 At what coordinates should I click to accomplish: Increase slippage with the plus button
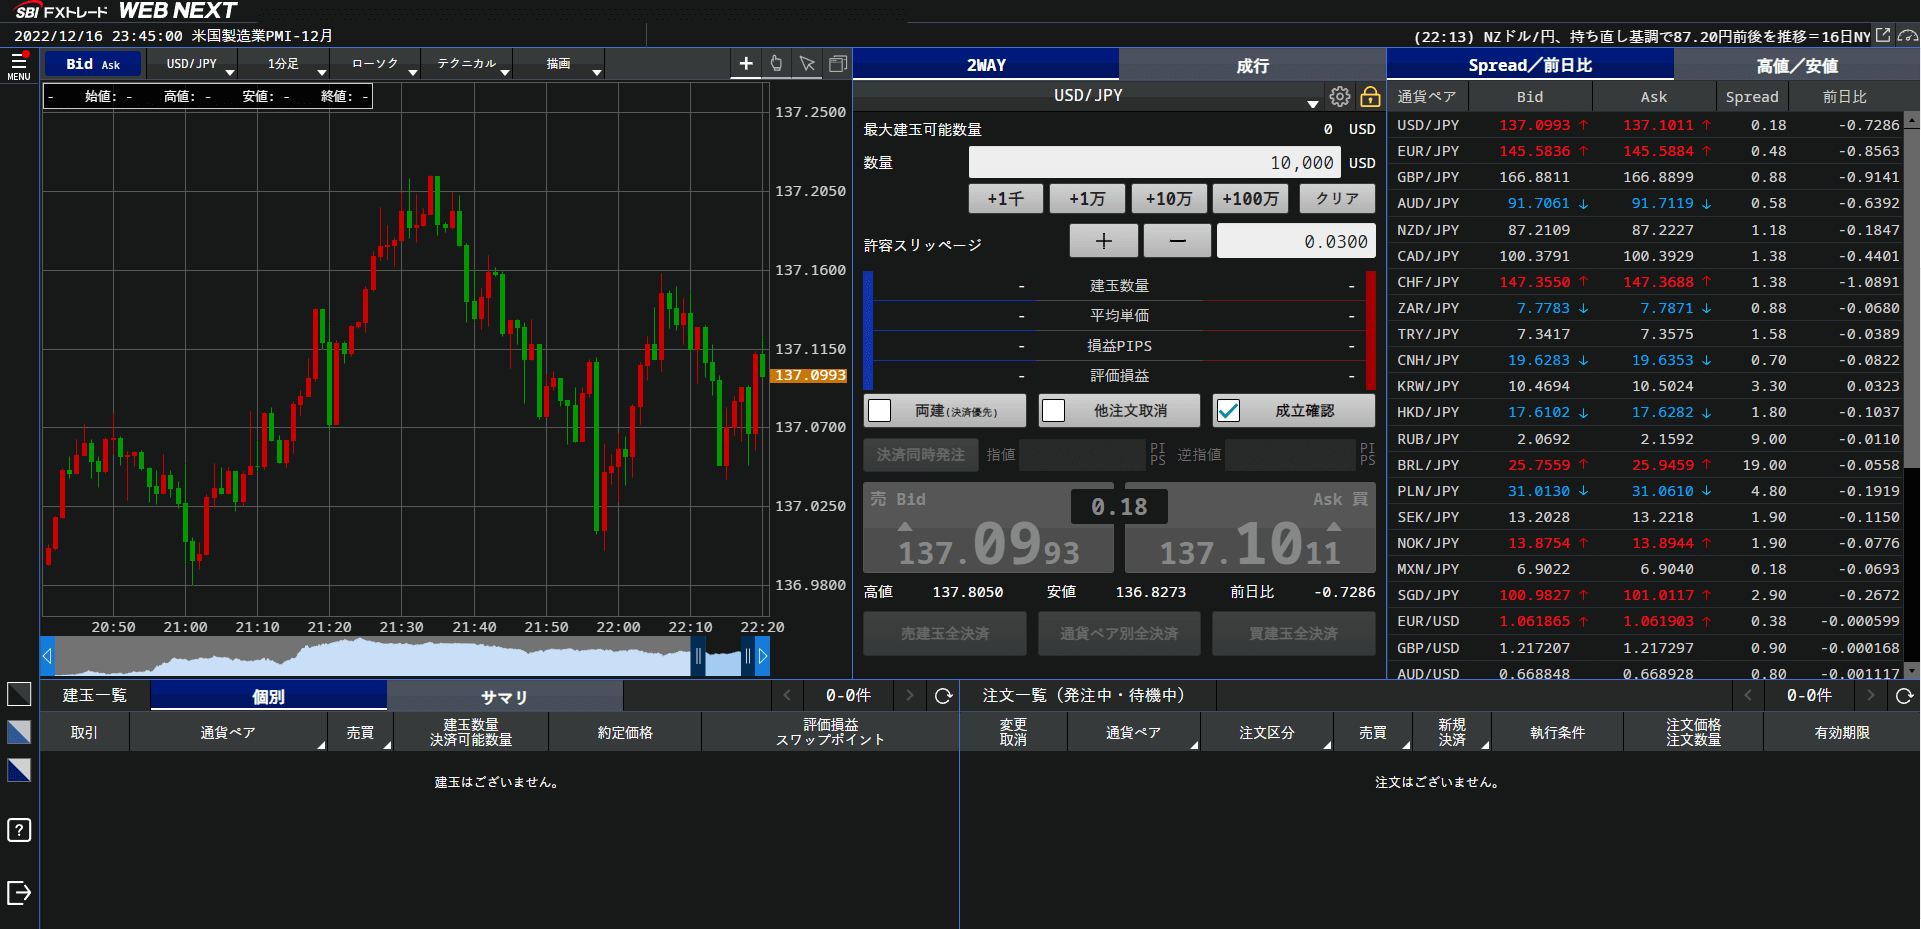[x=1104, y=241]
